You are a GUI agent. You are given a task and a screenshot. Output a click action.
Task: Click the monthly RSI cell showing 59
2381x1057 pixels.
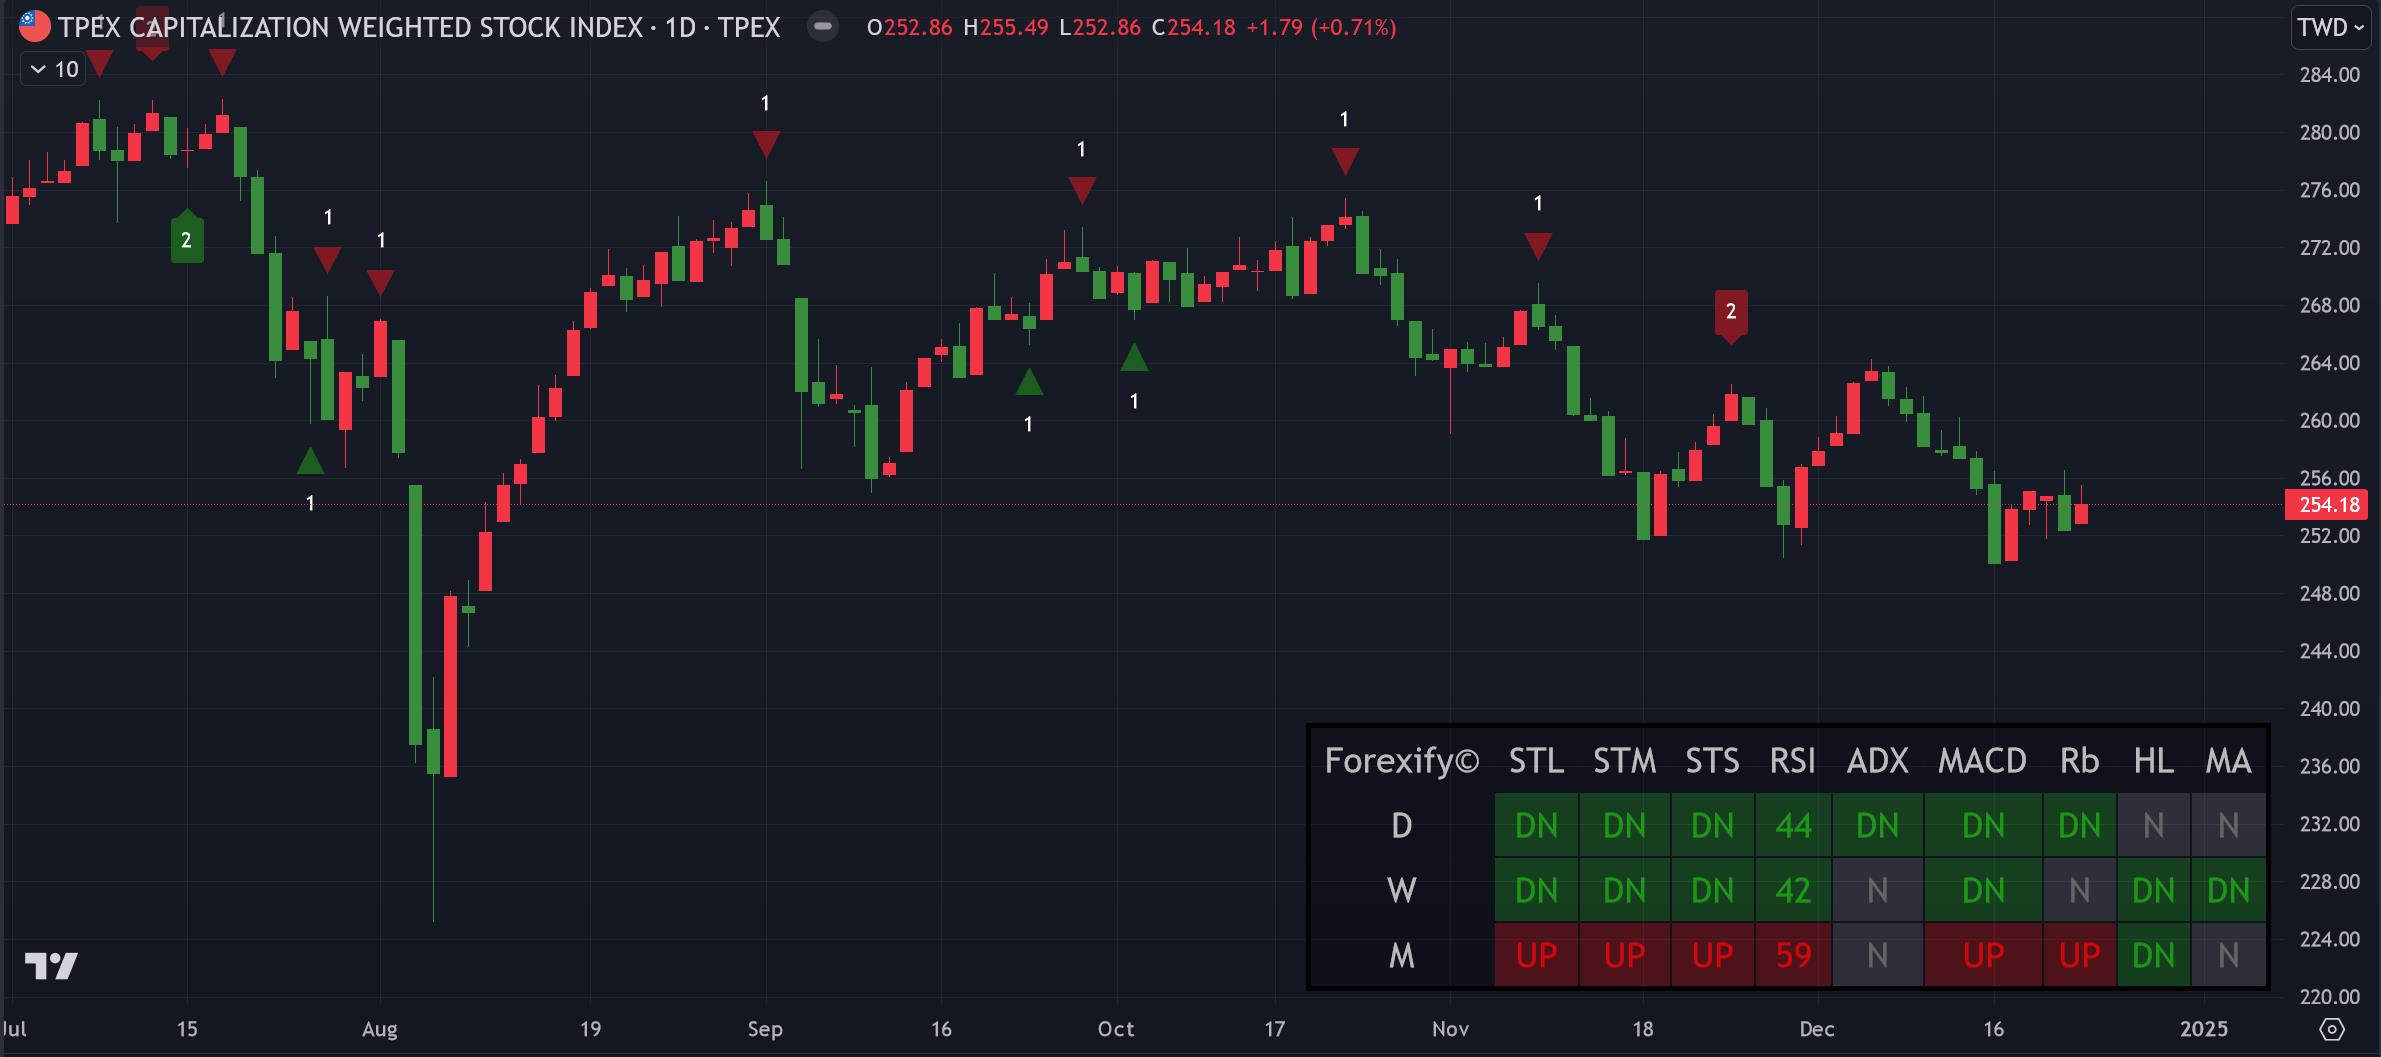pyautogui.click(x=1792, y=956)
